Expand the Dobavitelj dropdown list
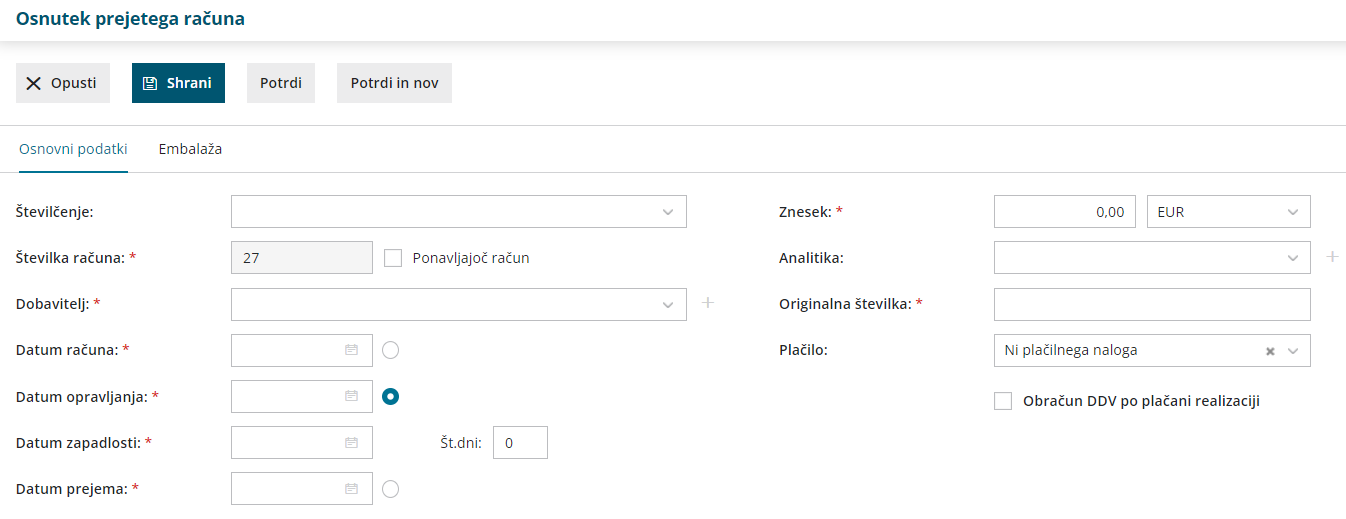Image resolution: width=1346 pixels, height=519 pixels. click(x=667, y=304)
